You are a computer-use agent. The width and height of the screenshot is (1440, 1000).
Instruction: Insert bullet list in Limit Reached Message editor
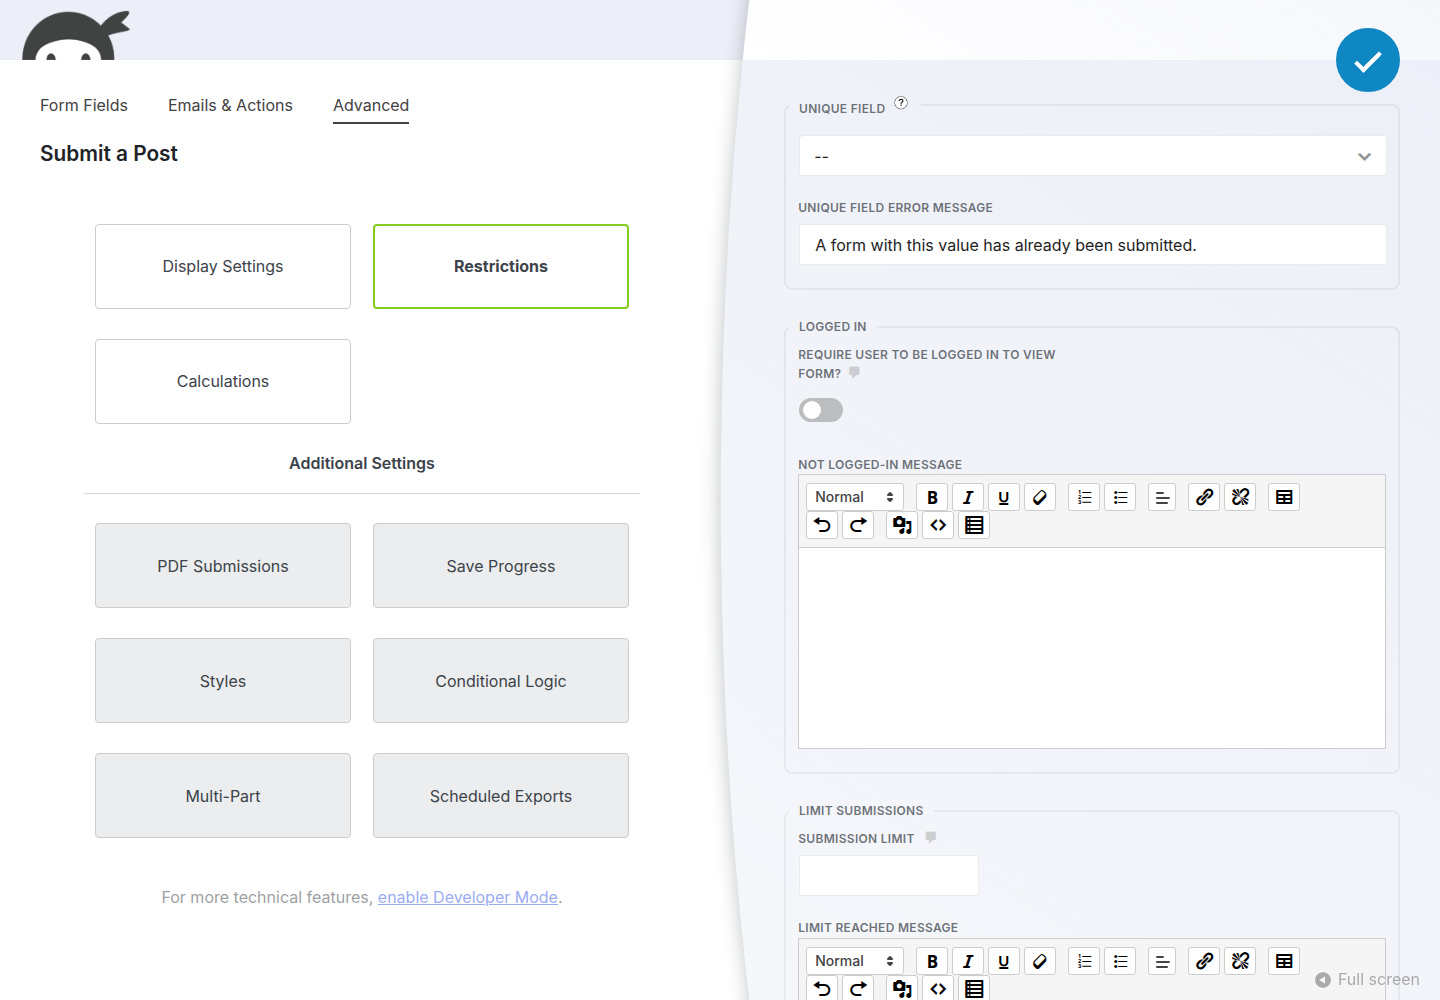[1120, 961]
